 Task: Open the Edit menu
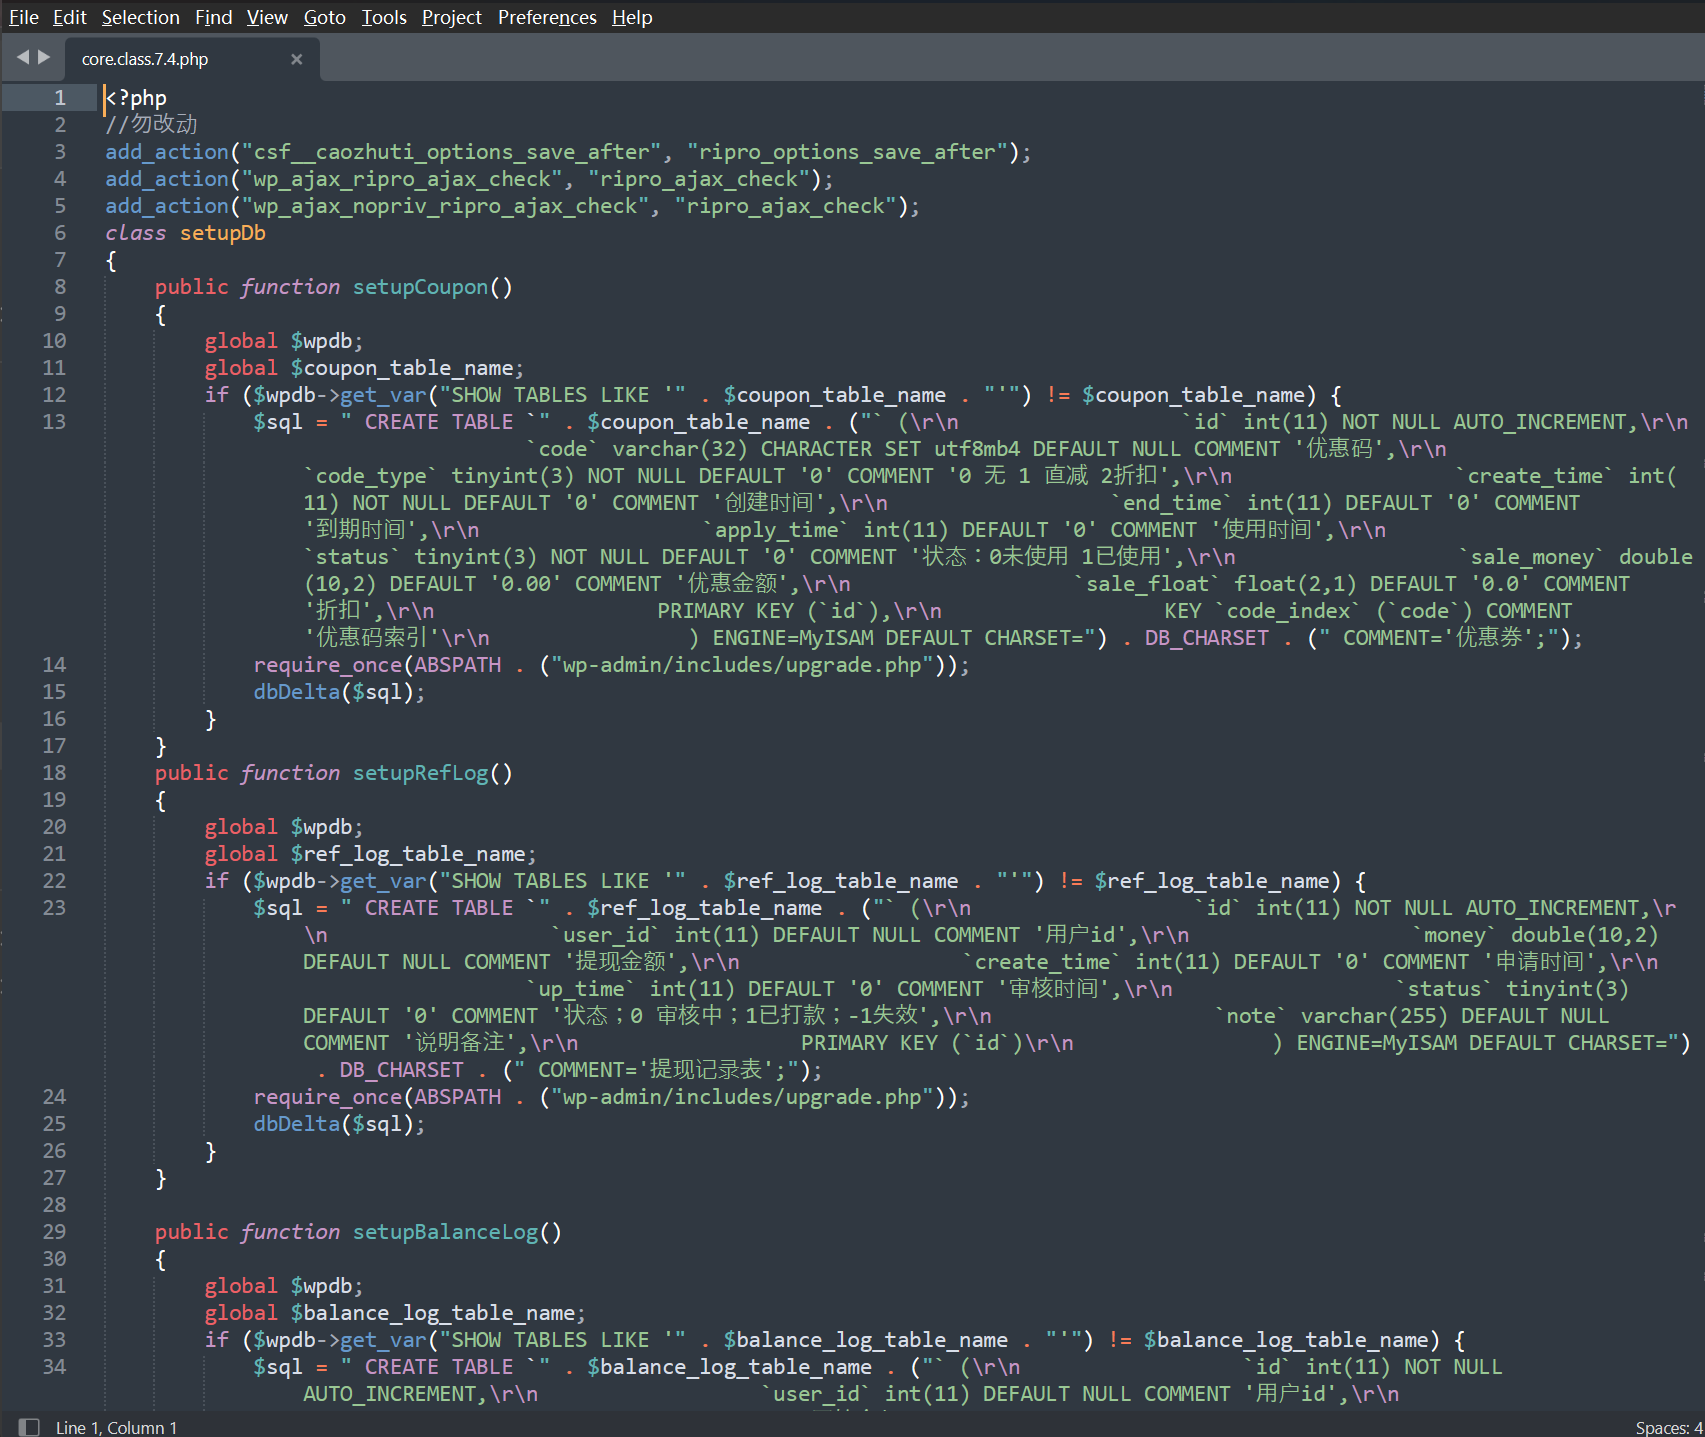coord(70,17)
